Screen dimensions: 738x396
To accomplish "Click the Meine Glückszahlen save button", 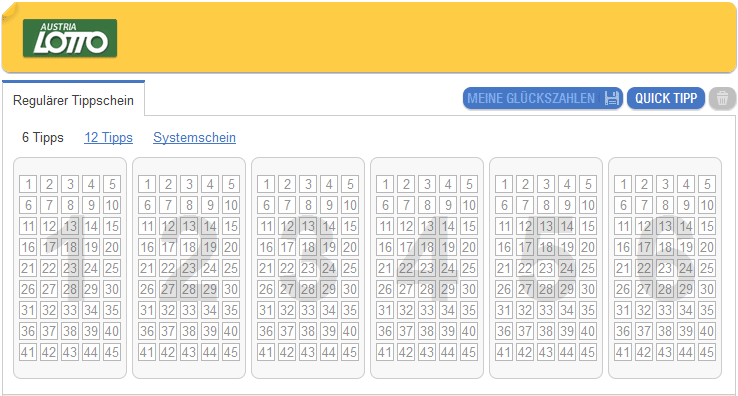I will [543, 98].
